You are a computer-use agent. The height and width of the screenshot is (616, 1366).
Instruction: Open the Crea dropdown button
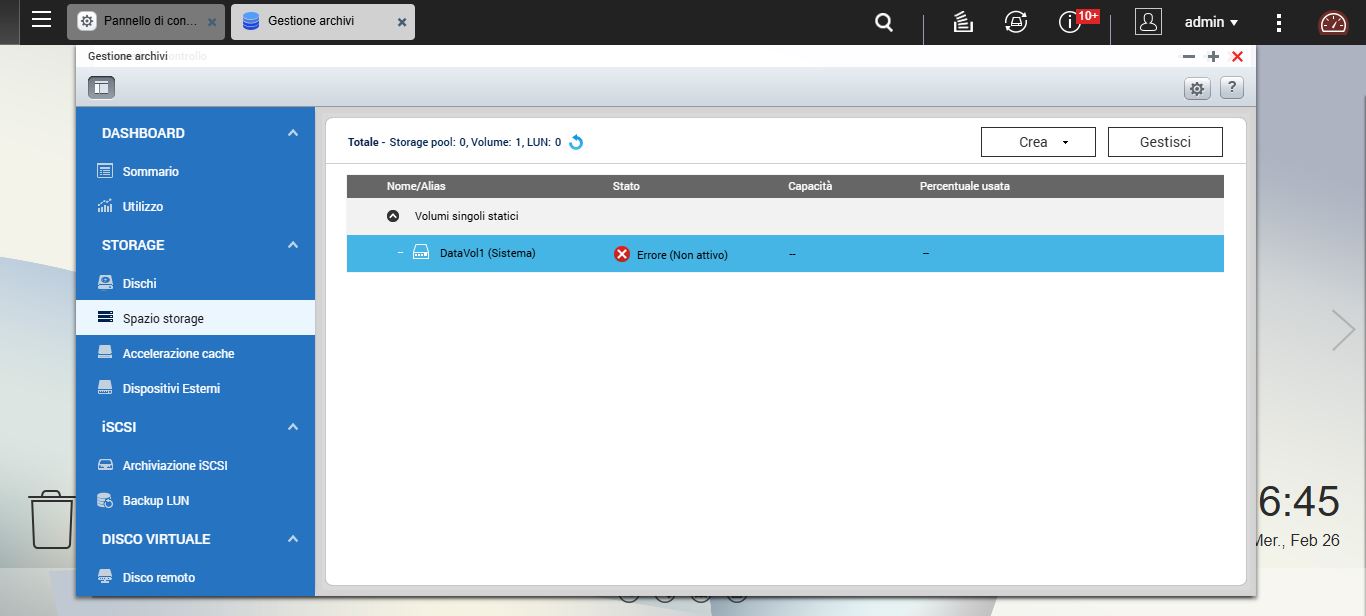(x=1038, y=142)
